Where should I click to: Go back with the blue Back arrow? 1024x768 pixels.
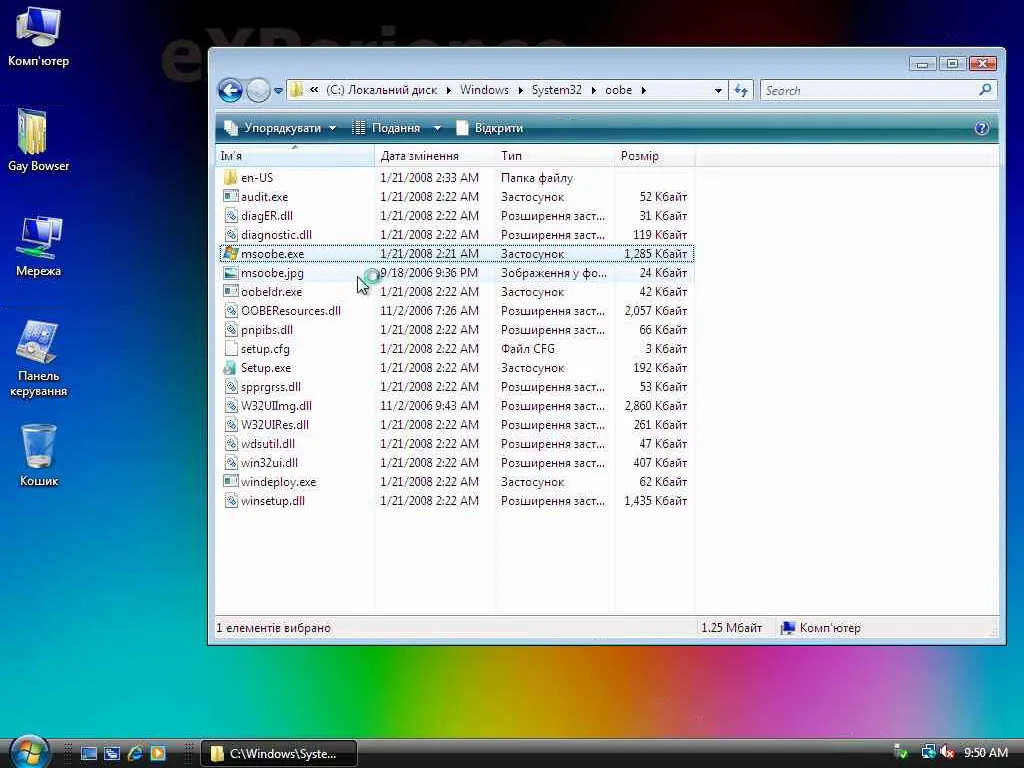click(230, 90)
